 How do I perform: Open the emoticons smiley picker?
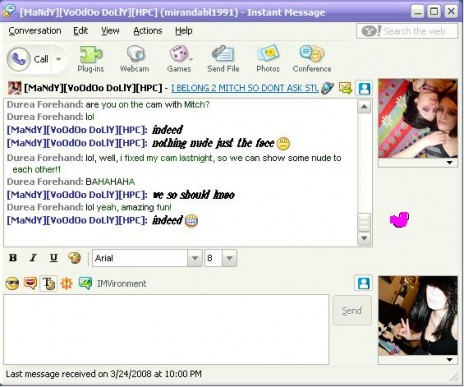point(13,284)
